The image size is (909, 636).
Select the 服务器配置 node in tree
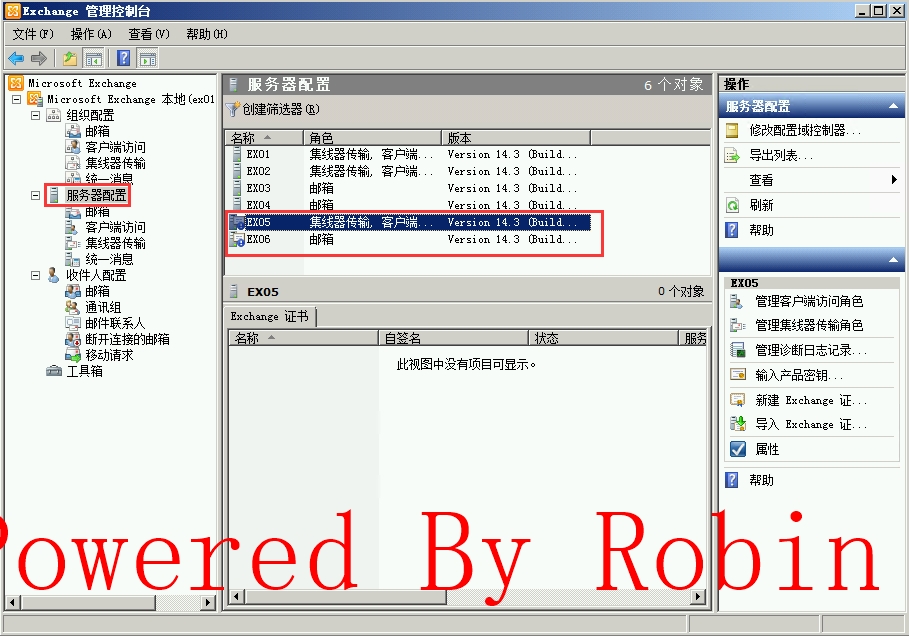point(96,195)
